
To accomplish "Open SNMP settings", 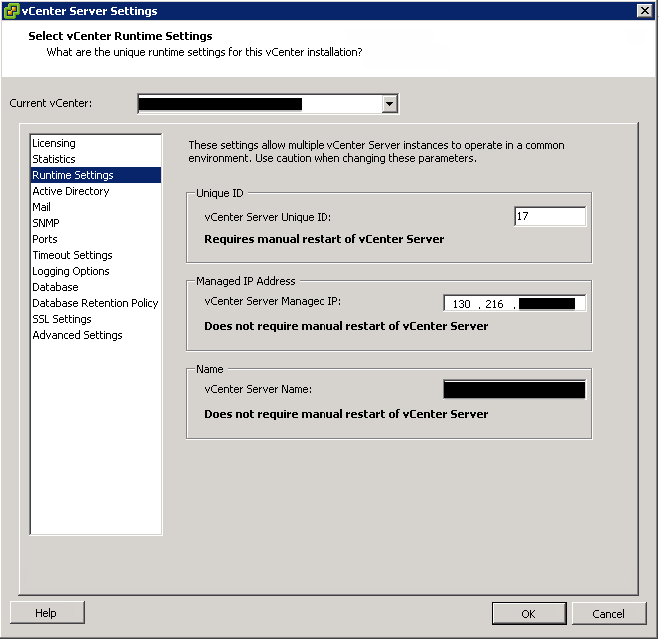I will point(46,223).
